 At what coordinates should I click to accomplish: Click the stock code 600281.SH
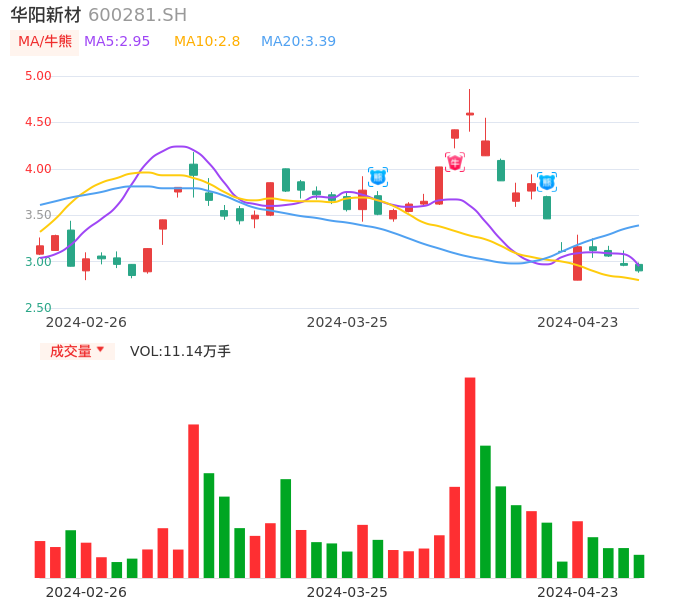tap(137, 15)
